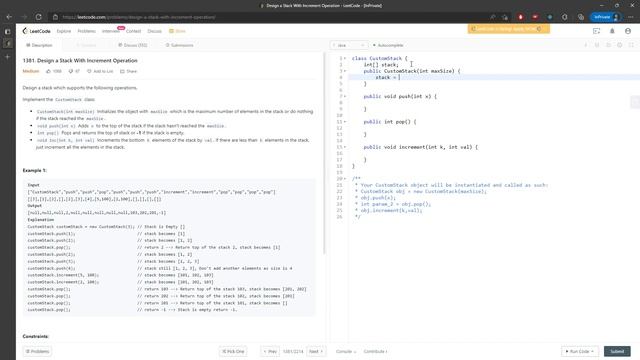The height and width of the screenshot is (360, 640).
Task: Click Add to List
Action: pyautogui.click(x=100, y=71)
